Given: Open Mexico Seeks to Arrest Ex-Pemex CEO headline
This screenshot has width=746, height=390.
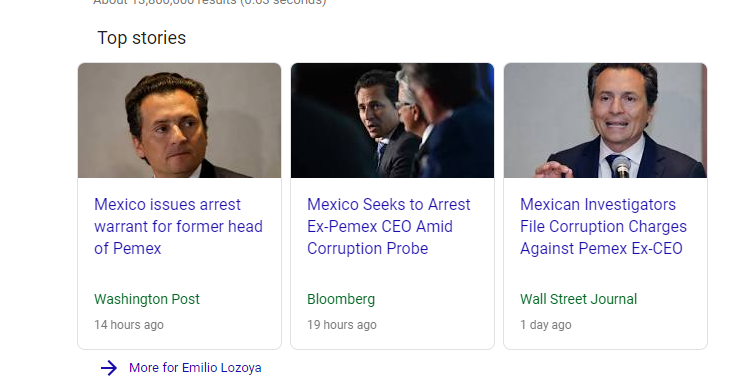Looking at the screenshot, I should point(389,226).
